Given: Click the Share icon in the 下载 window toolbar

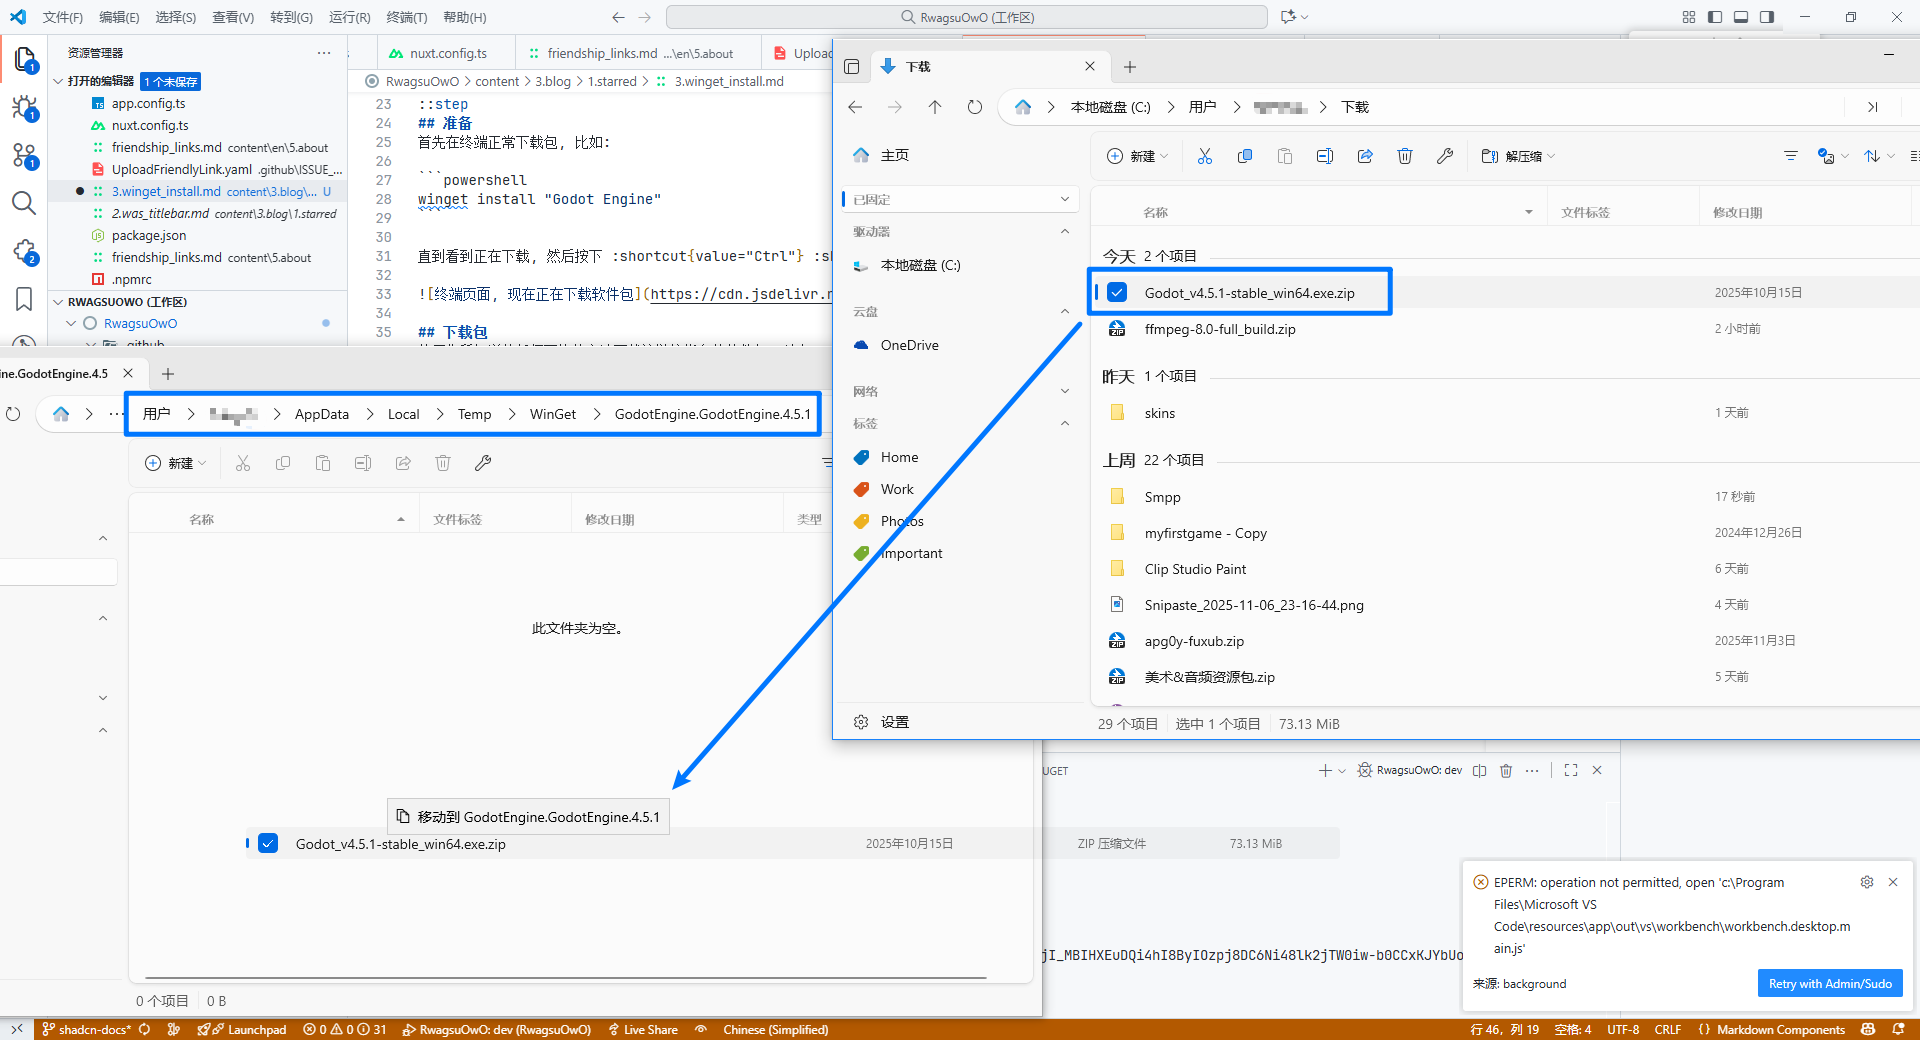Looking at the screenshot, I should pos(1365,156).
